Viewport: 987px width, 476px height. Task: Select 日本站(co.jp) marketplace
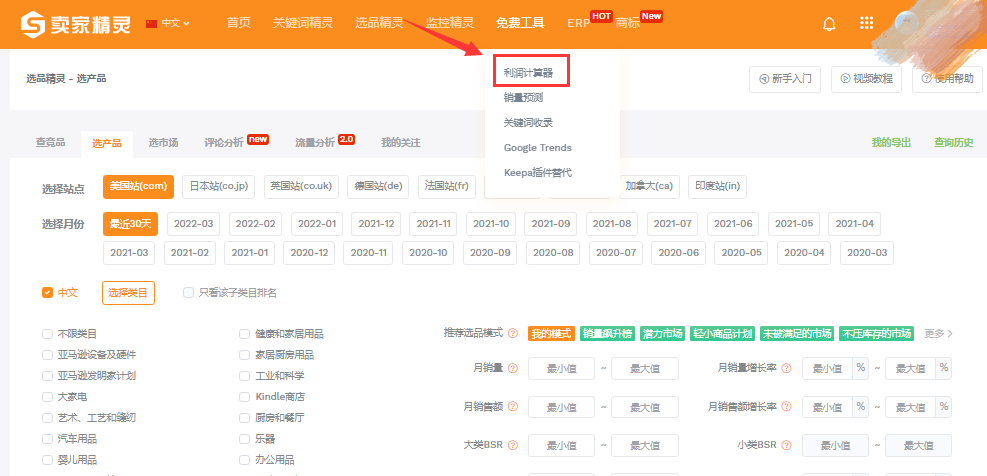click(x=219, y=187)
